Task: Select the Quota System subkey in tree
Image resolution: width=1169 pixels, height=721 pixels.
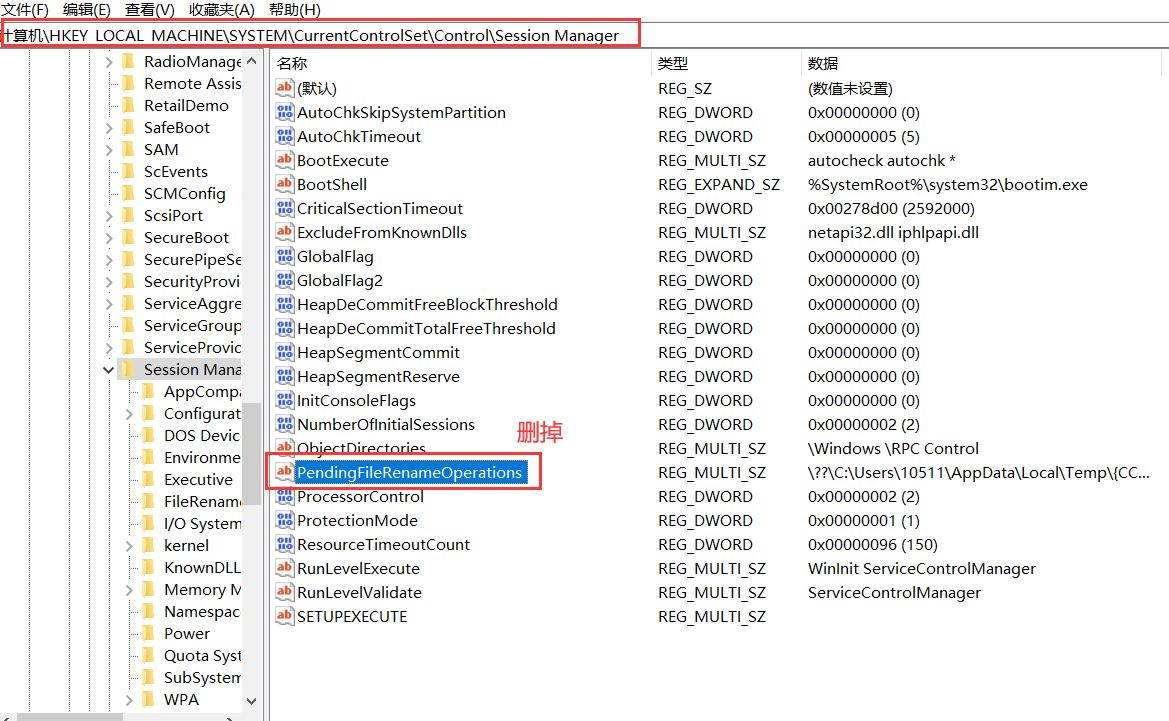Action: tap(202, 655)
